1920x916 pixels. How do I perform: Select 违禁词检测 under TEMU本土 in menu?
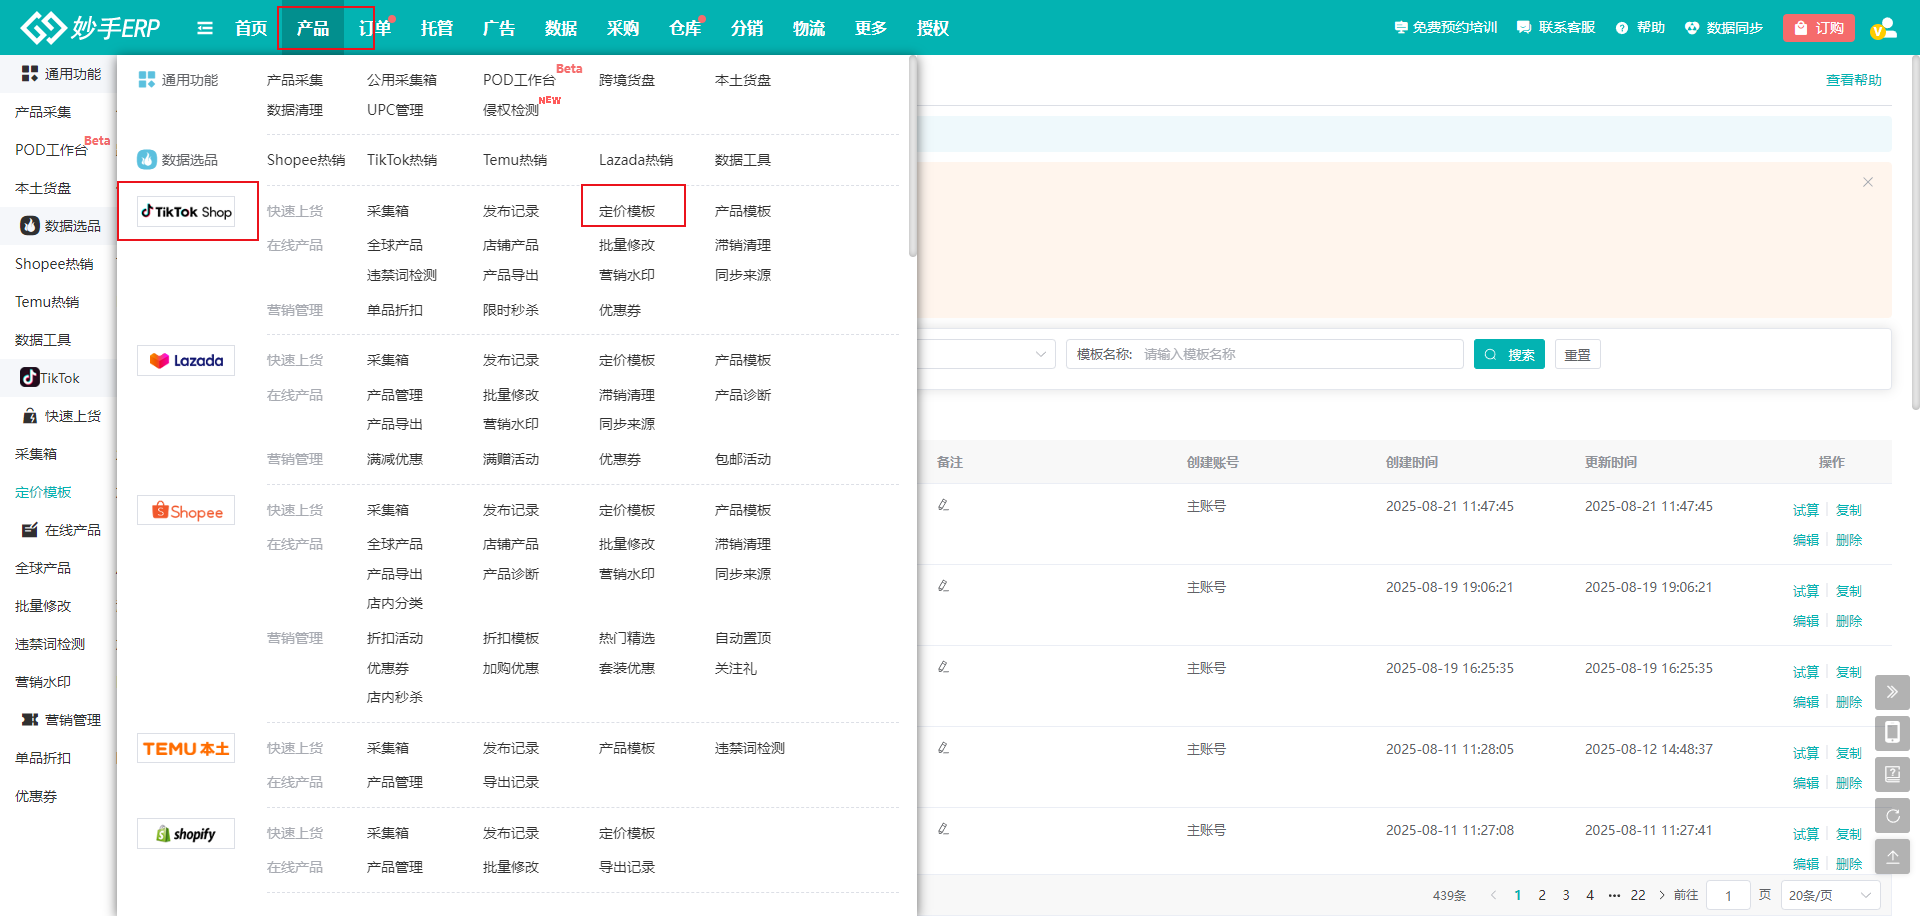[750, 748]
